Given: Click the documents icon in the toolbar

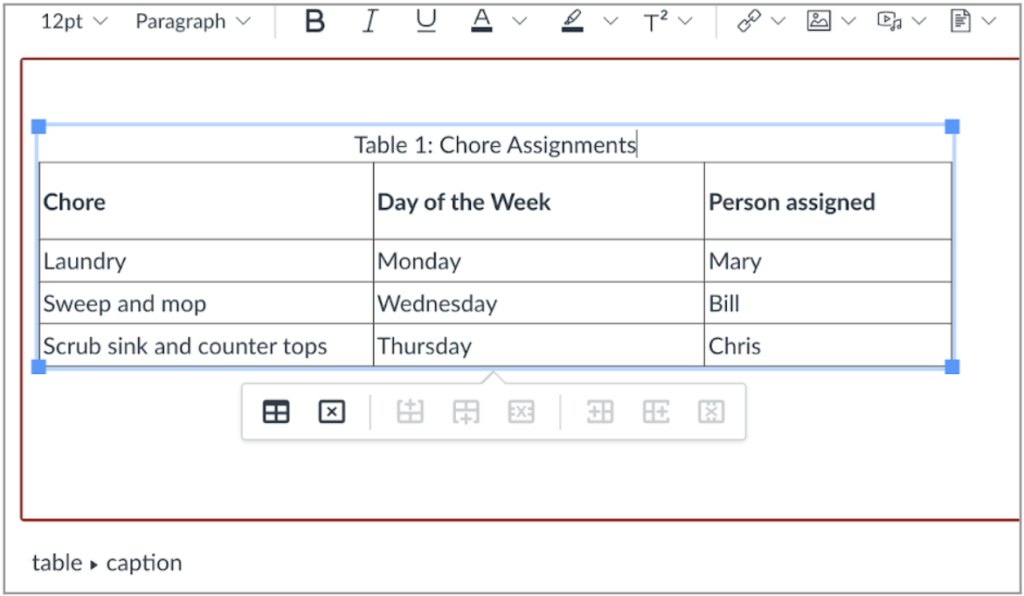Looking at the screenshot, I should coord(961,21).
